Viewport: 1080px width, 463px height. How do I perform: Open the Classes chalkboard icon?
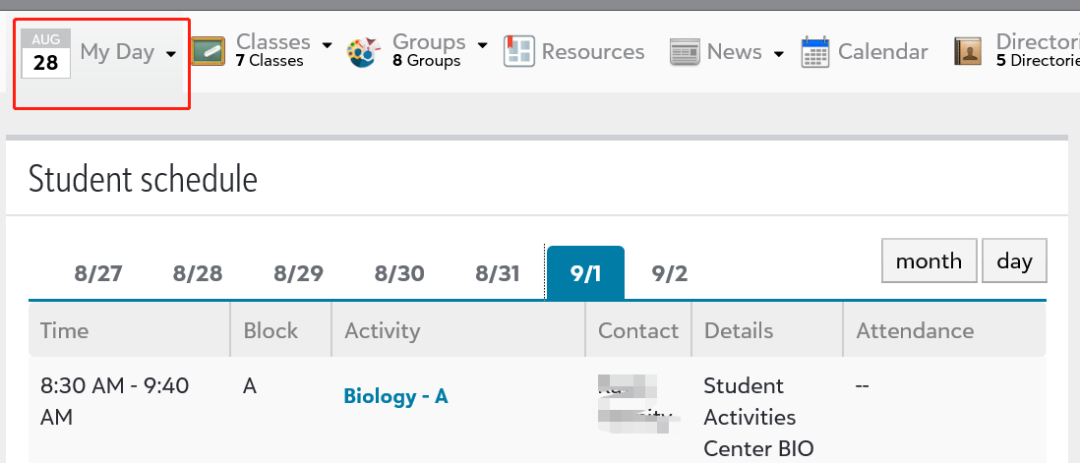tap(207, 52)
